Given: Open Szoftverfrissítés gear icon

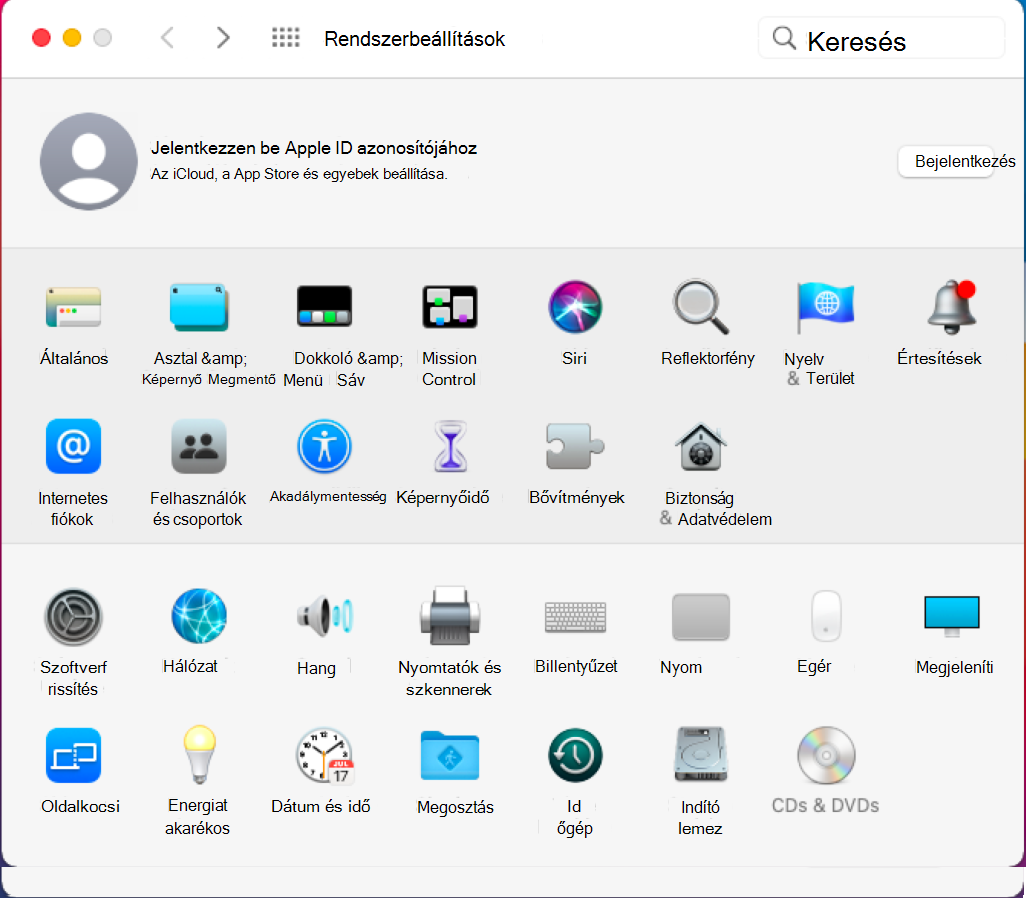Looking at the screenshot, I should [x=73, y=617].
